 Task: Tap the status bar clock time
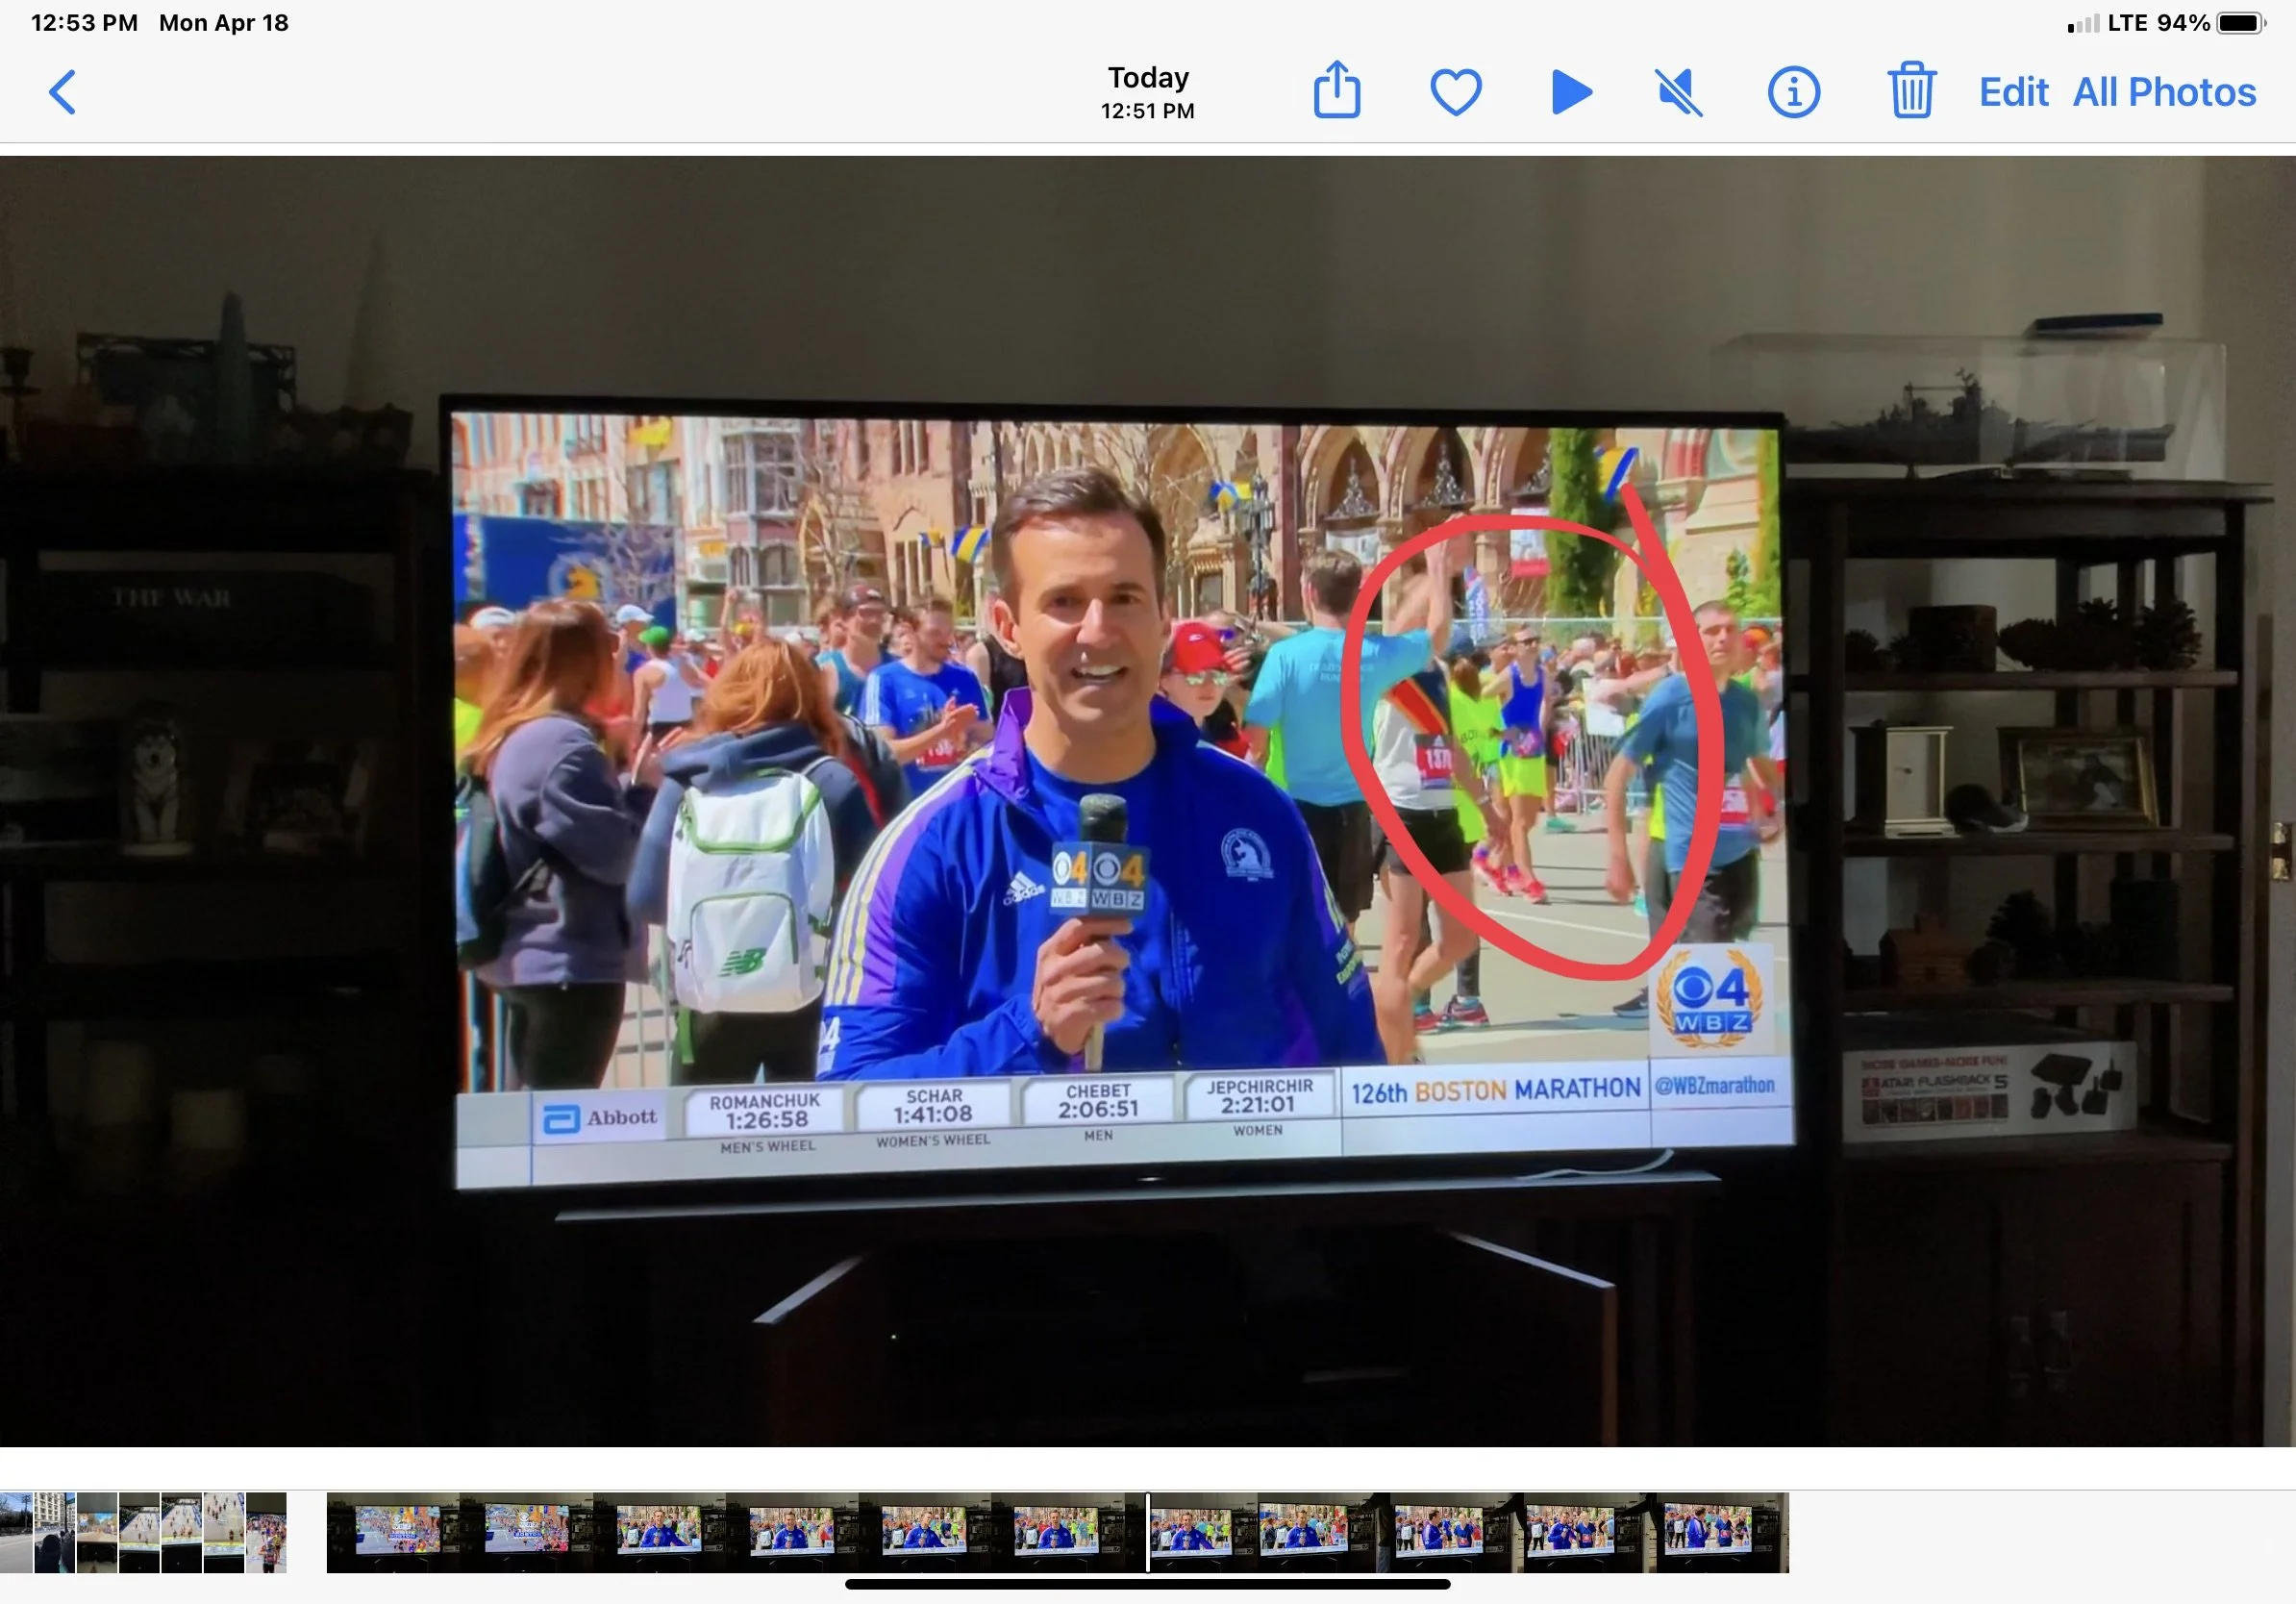pos(84,23)
